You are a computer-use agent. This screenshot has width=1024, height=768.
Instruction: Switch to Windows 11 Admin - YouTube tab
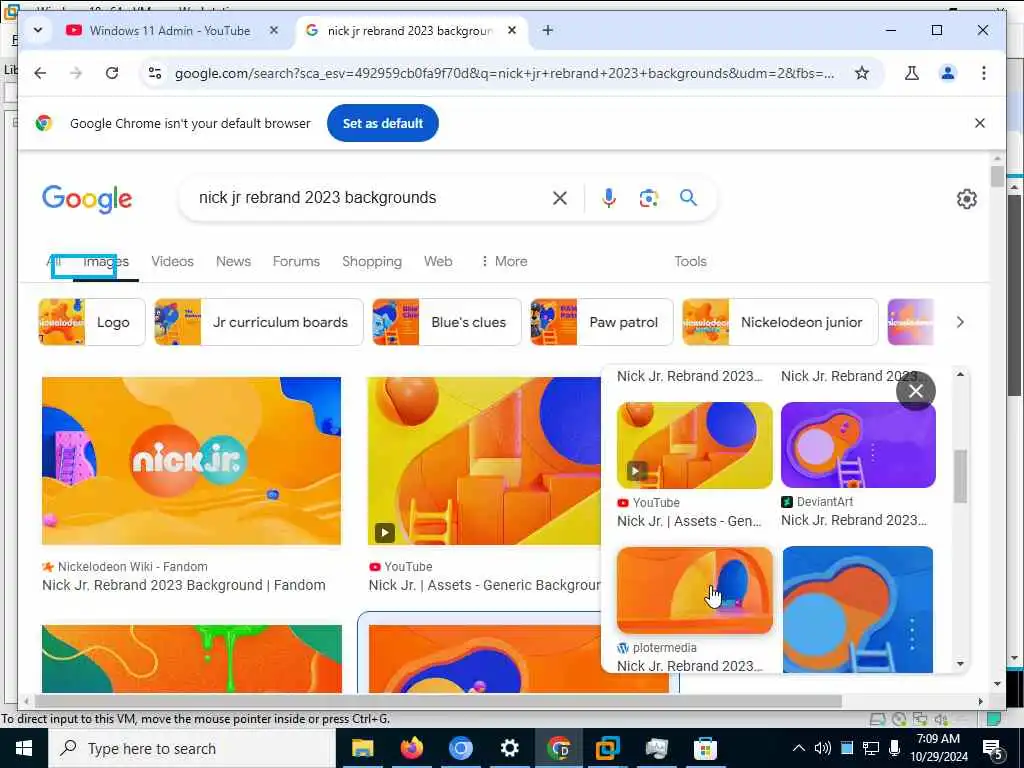pyautogui.click(x=171, y=31)
